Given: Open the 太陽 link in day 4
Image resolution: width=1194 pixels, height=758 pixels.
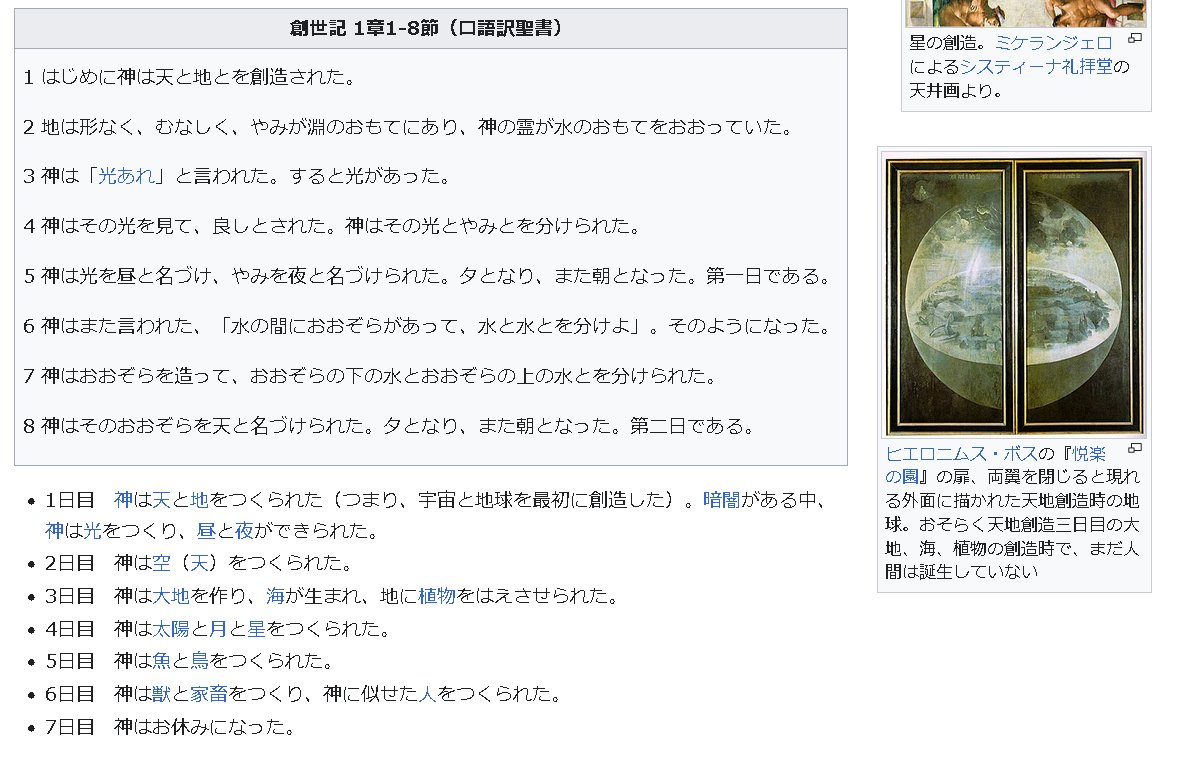Looking at the screenshot, I should [171, 629].
